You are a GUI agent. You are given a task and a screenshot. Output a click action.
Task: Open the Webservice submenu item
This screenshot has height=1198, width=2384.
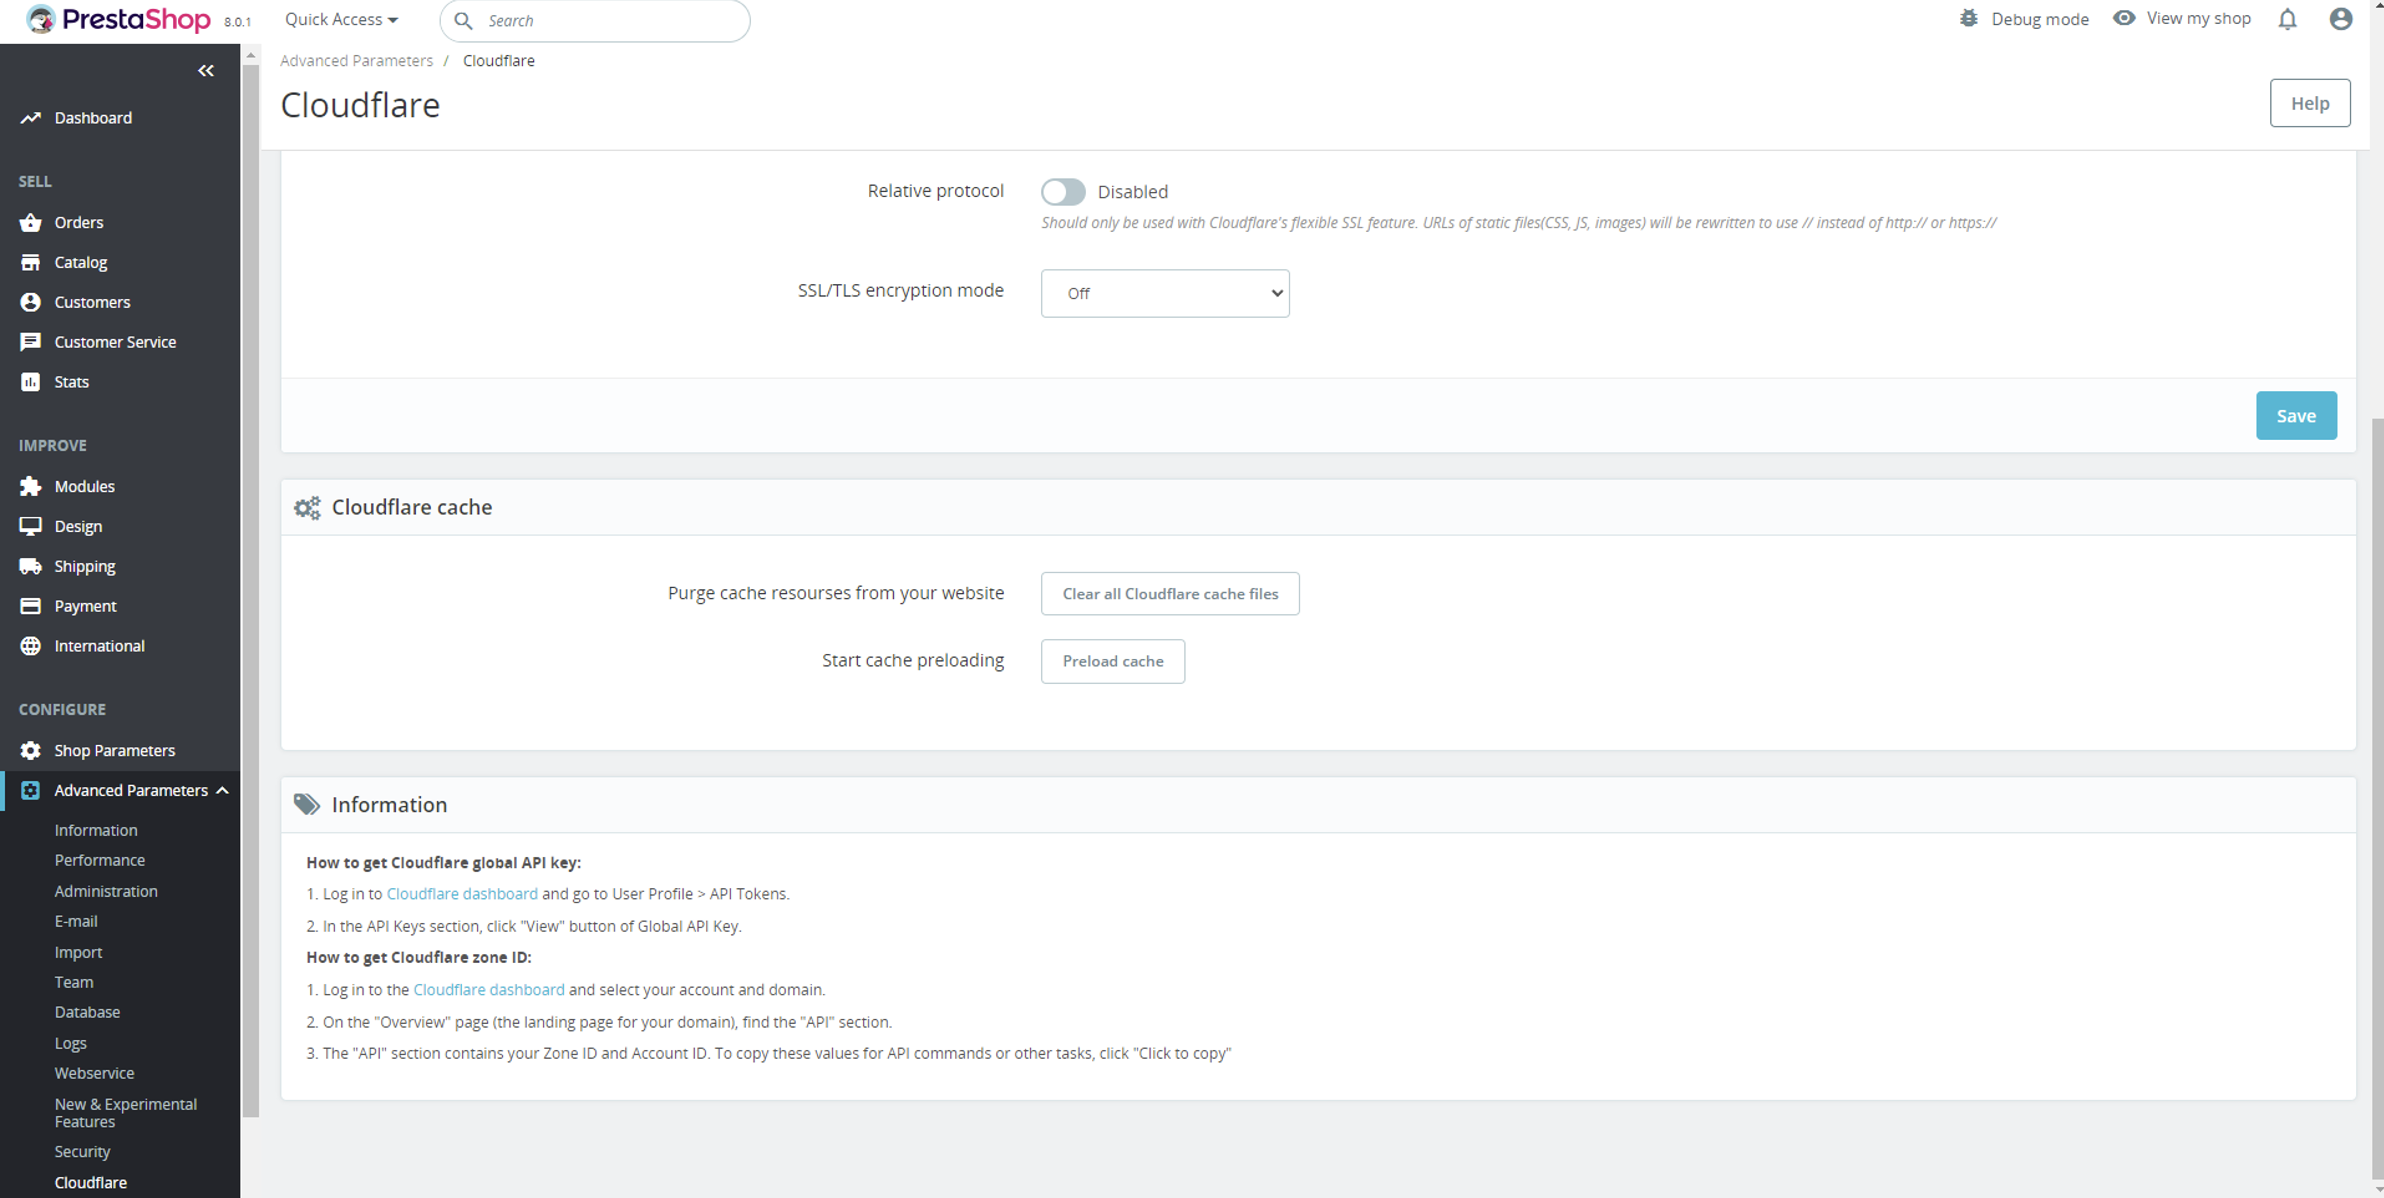[x=94, y=1073]
